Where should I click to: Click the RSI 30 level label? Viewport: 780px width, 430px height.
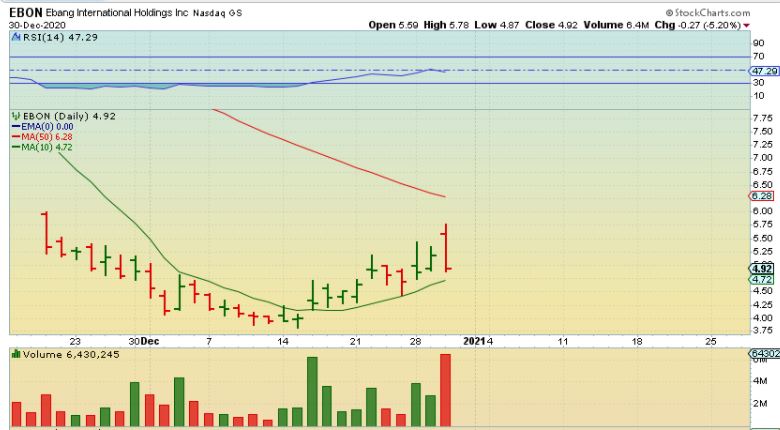(x=758, y=83)
